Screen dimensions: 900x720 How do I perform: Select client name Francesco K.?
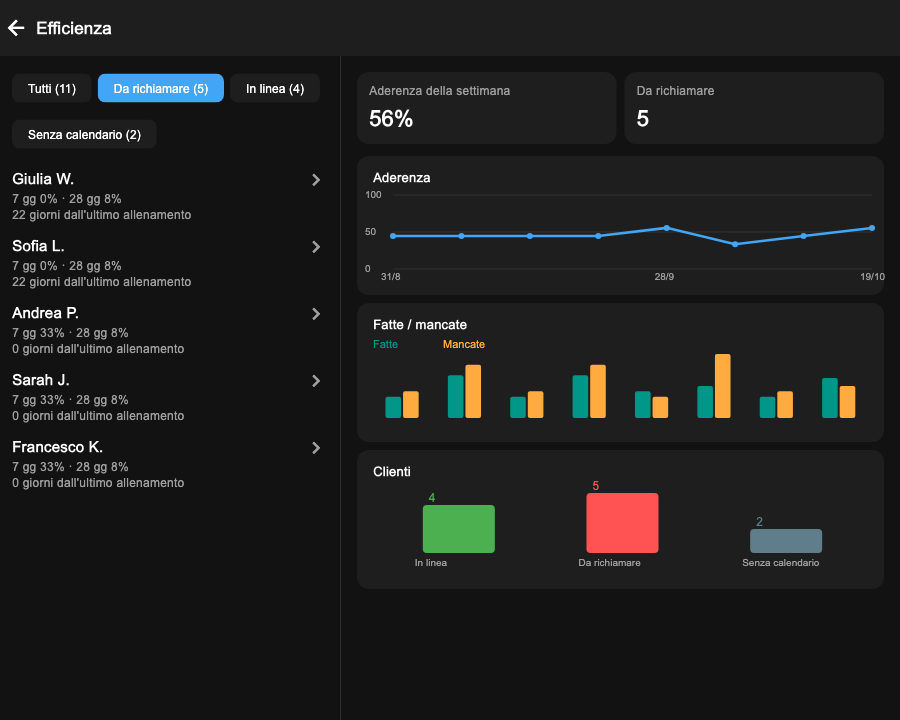click(x=57, y=447)
